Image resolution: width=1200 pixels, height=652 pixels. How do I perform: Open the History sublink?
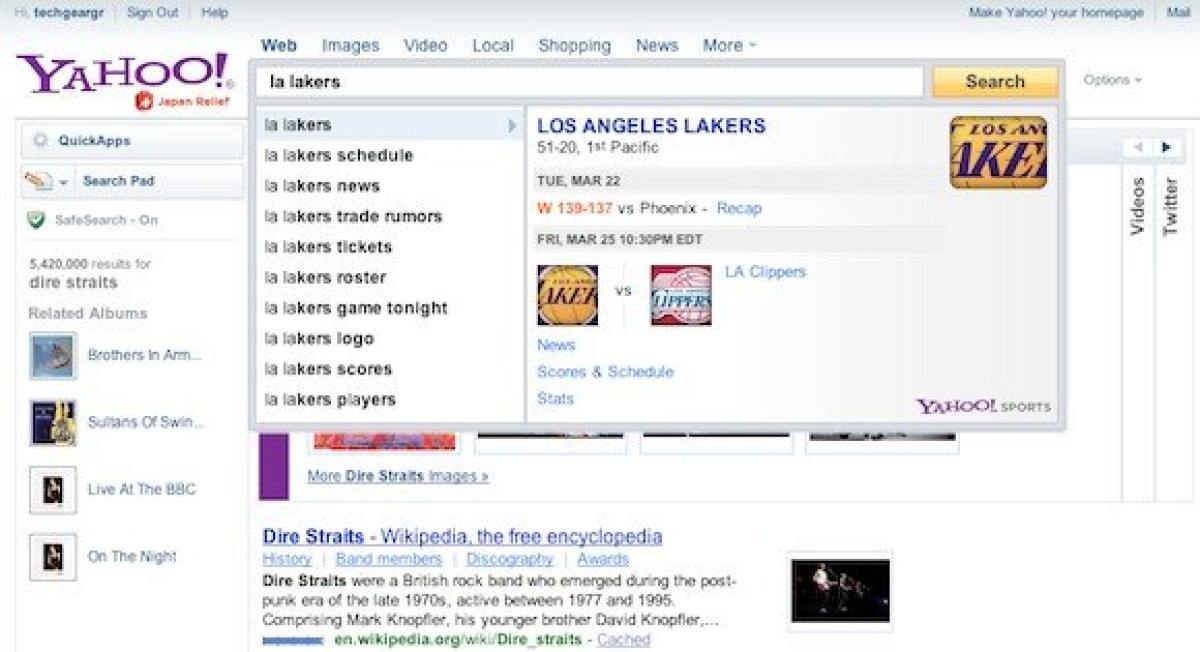pos(287,559)
